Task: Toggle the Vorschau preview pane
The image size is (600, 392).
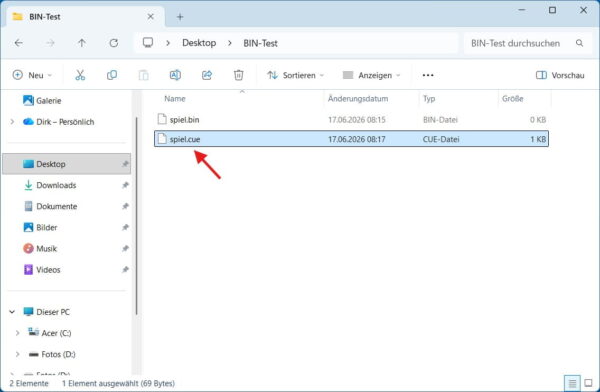Action: [560, 75]
